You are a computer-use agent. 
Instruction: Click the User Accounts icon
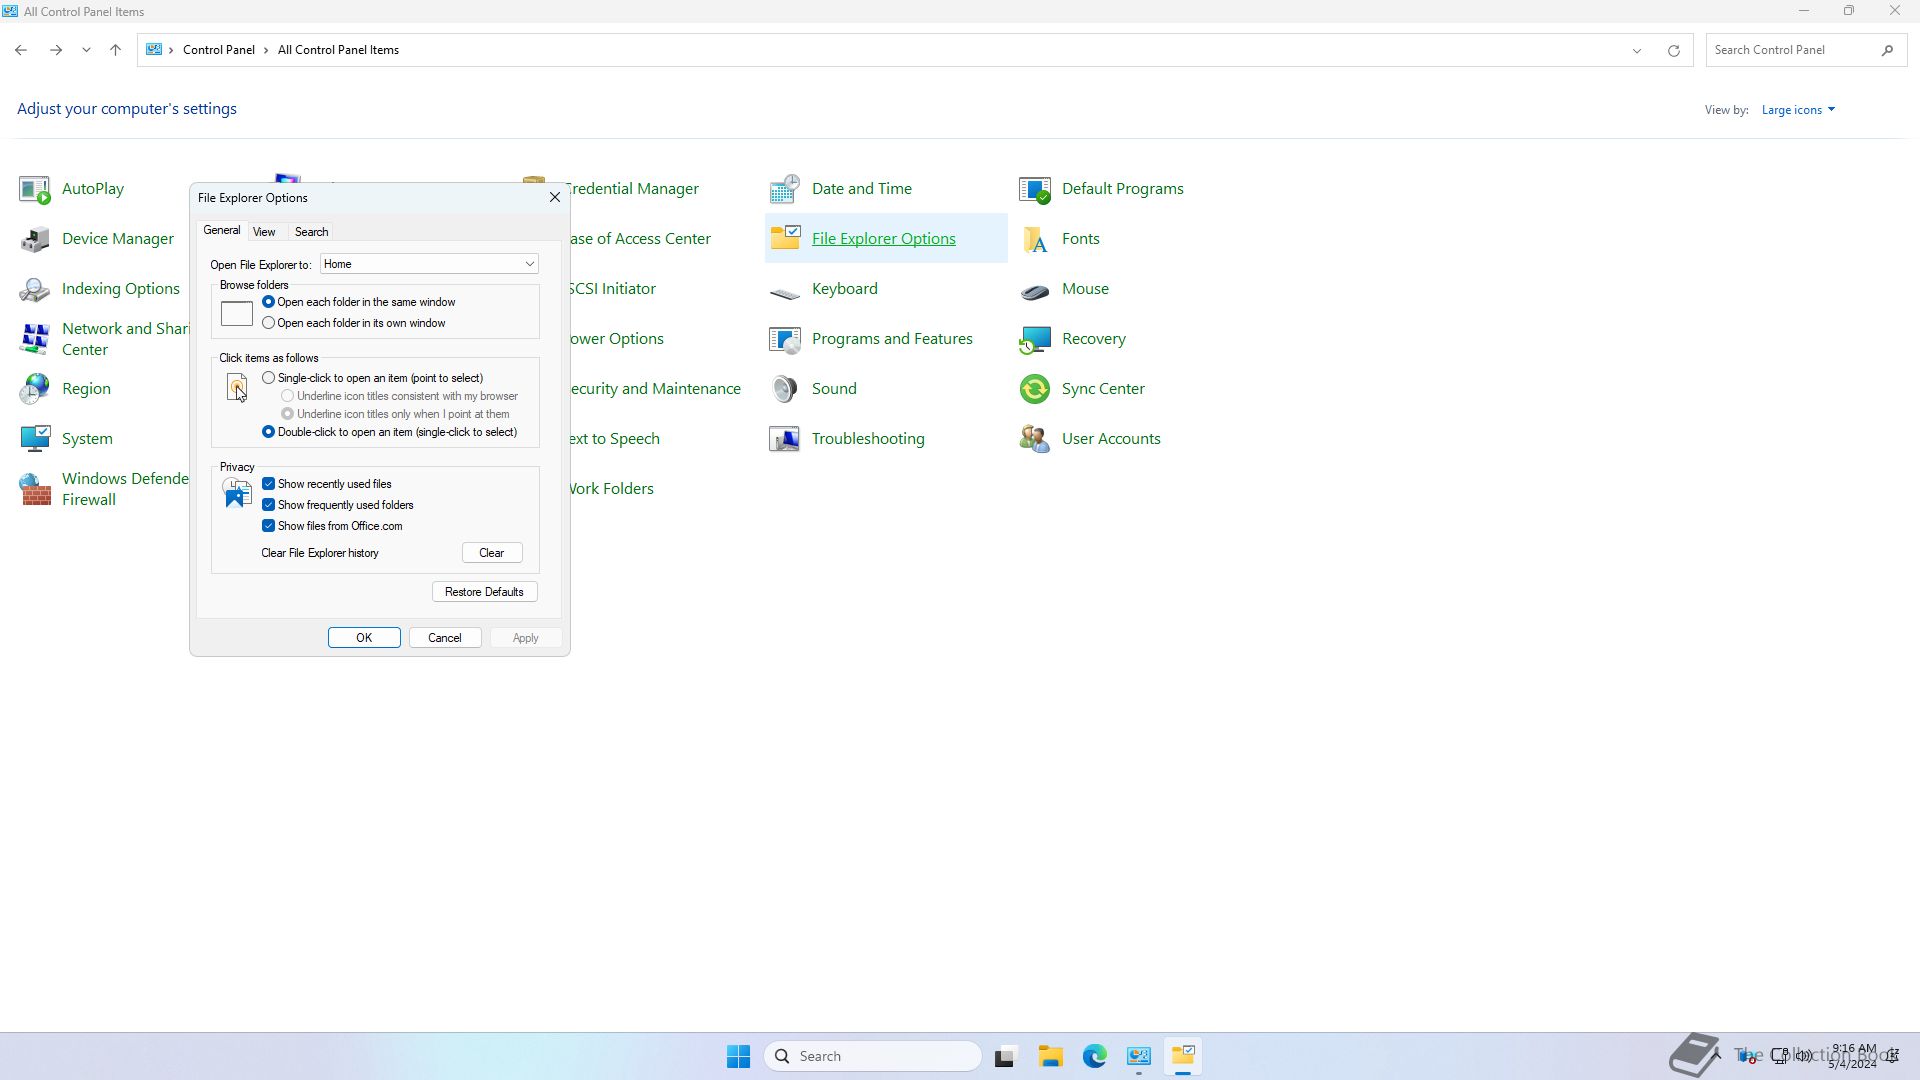[1035, 439]
